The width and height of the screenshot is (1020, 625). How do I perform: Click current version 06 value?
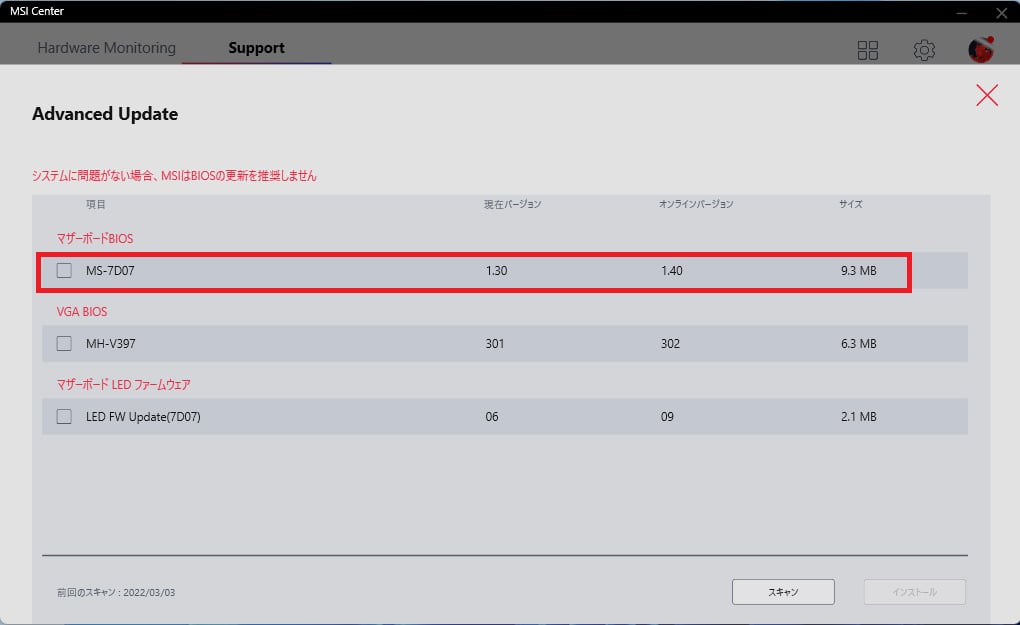point(492,416)
